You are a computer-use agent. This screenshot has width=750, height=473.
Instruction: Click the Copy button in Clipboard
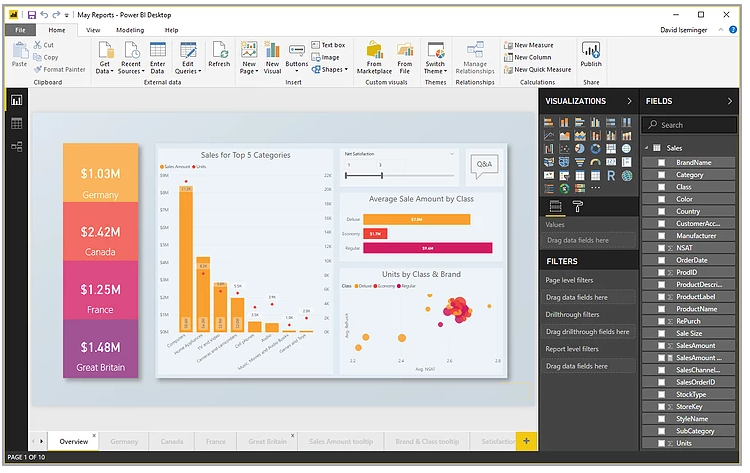46,57
